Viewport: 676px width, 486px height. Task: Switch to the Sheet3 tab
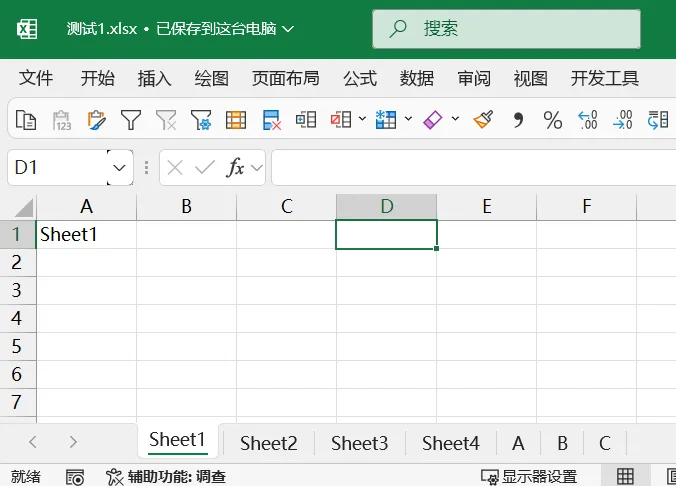tap(360, 443)
